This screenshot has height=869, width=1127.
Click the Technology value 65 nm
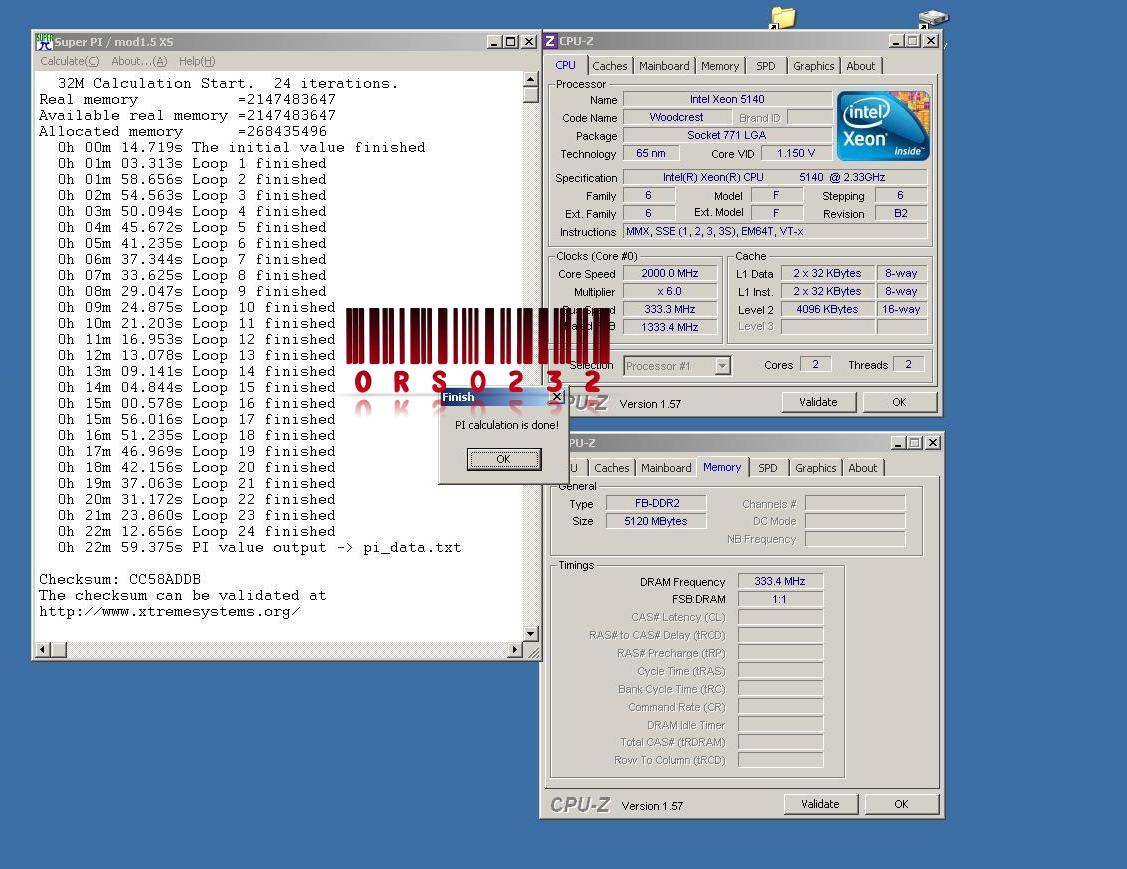[x=650, y=153]
